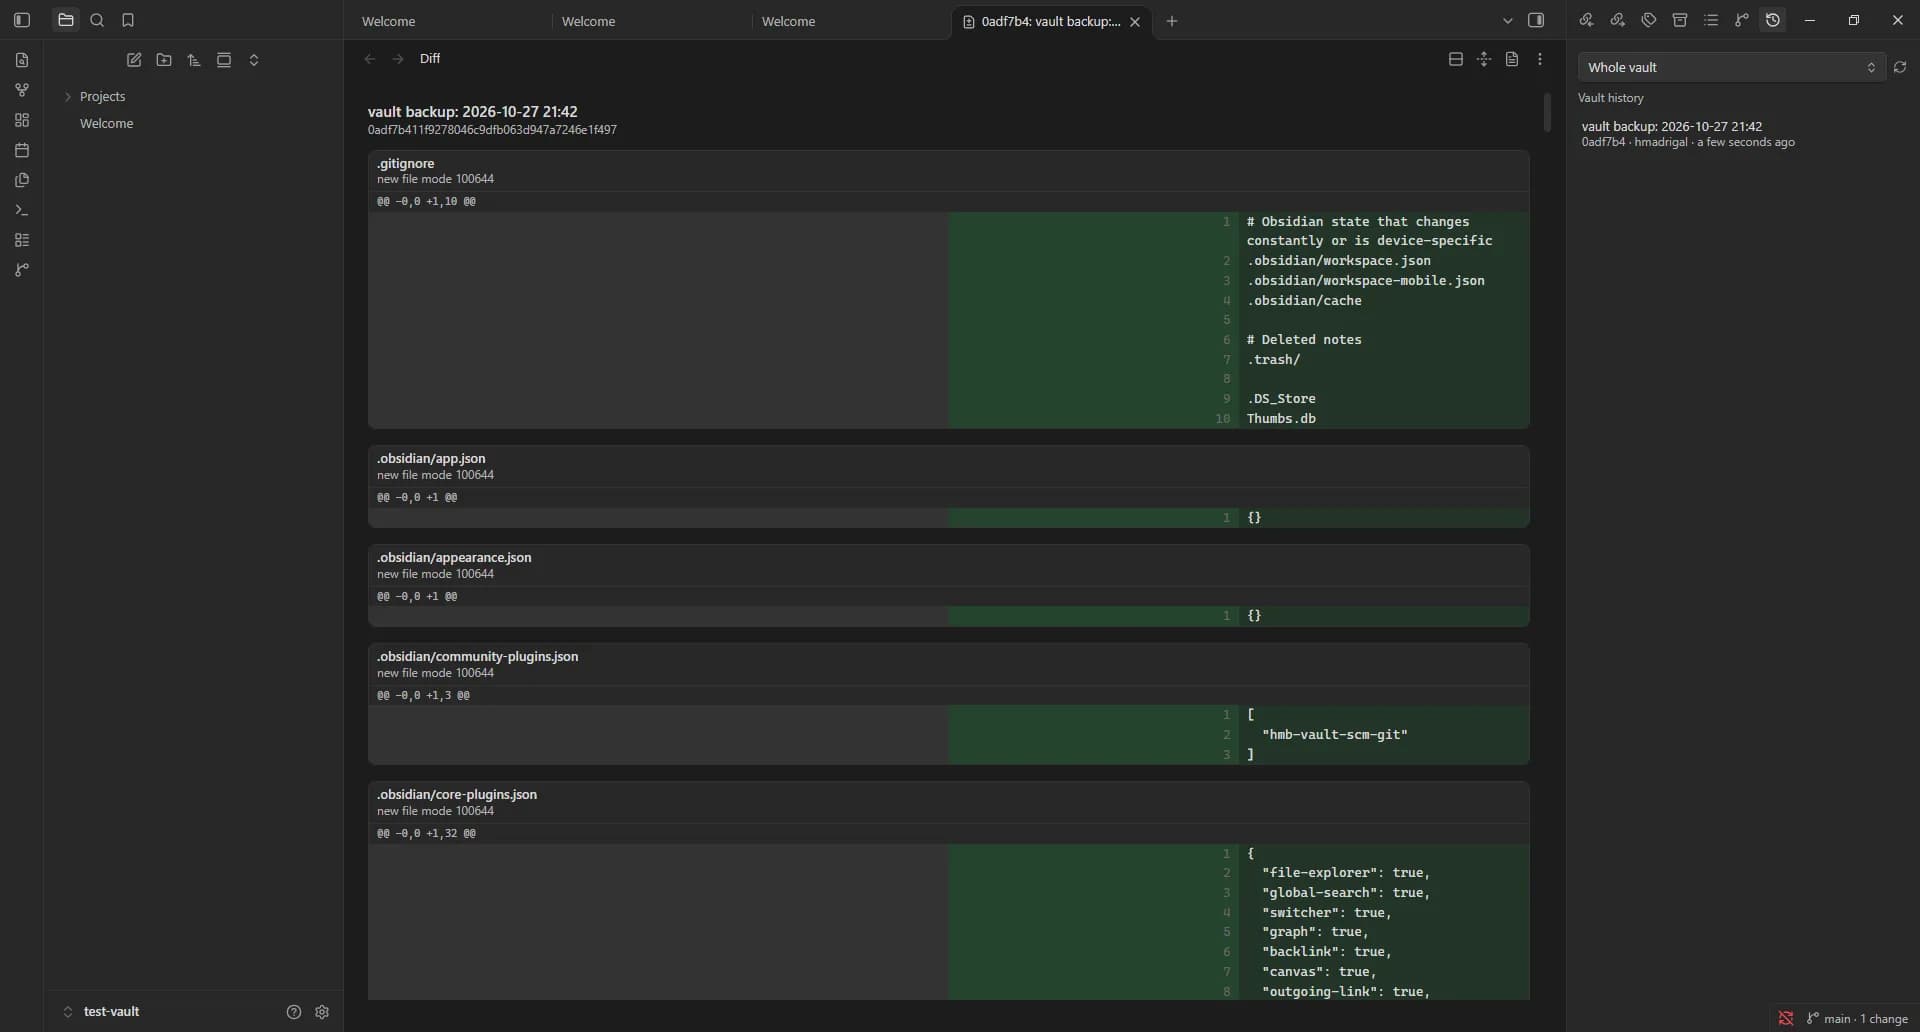Image resolution: width=1920 pixels, height=1032 pixels.
Task: Refresh the vault history list
Action: tap(1900, 67)
